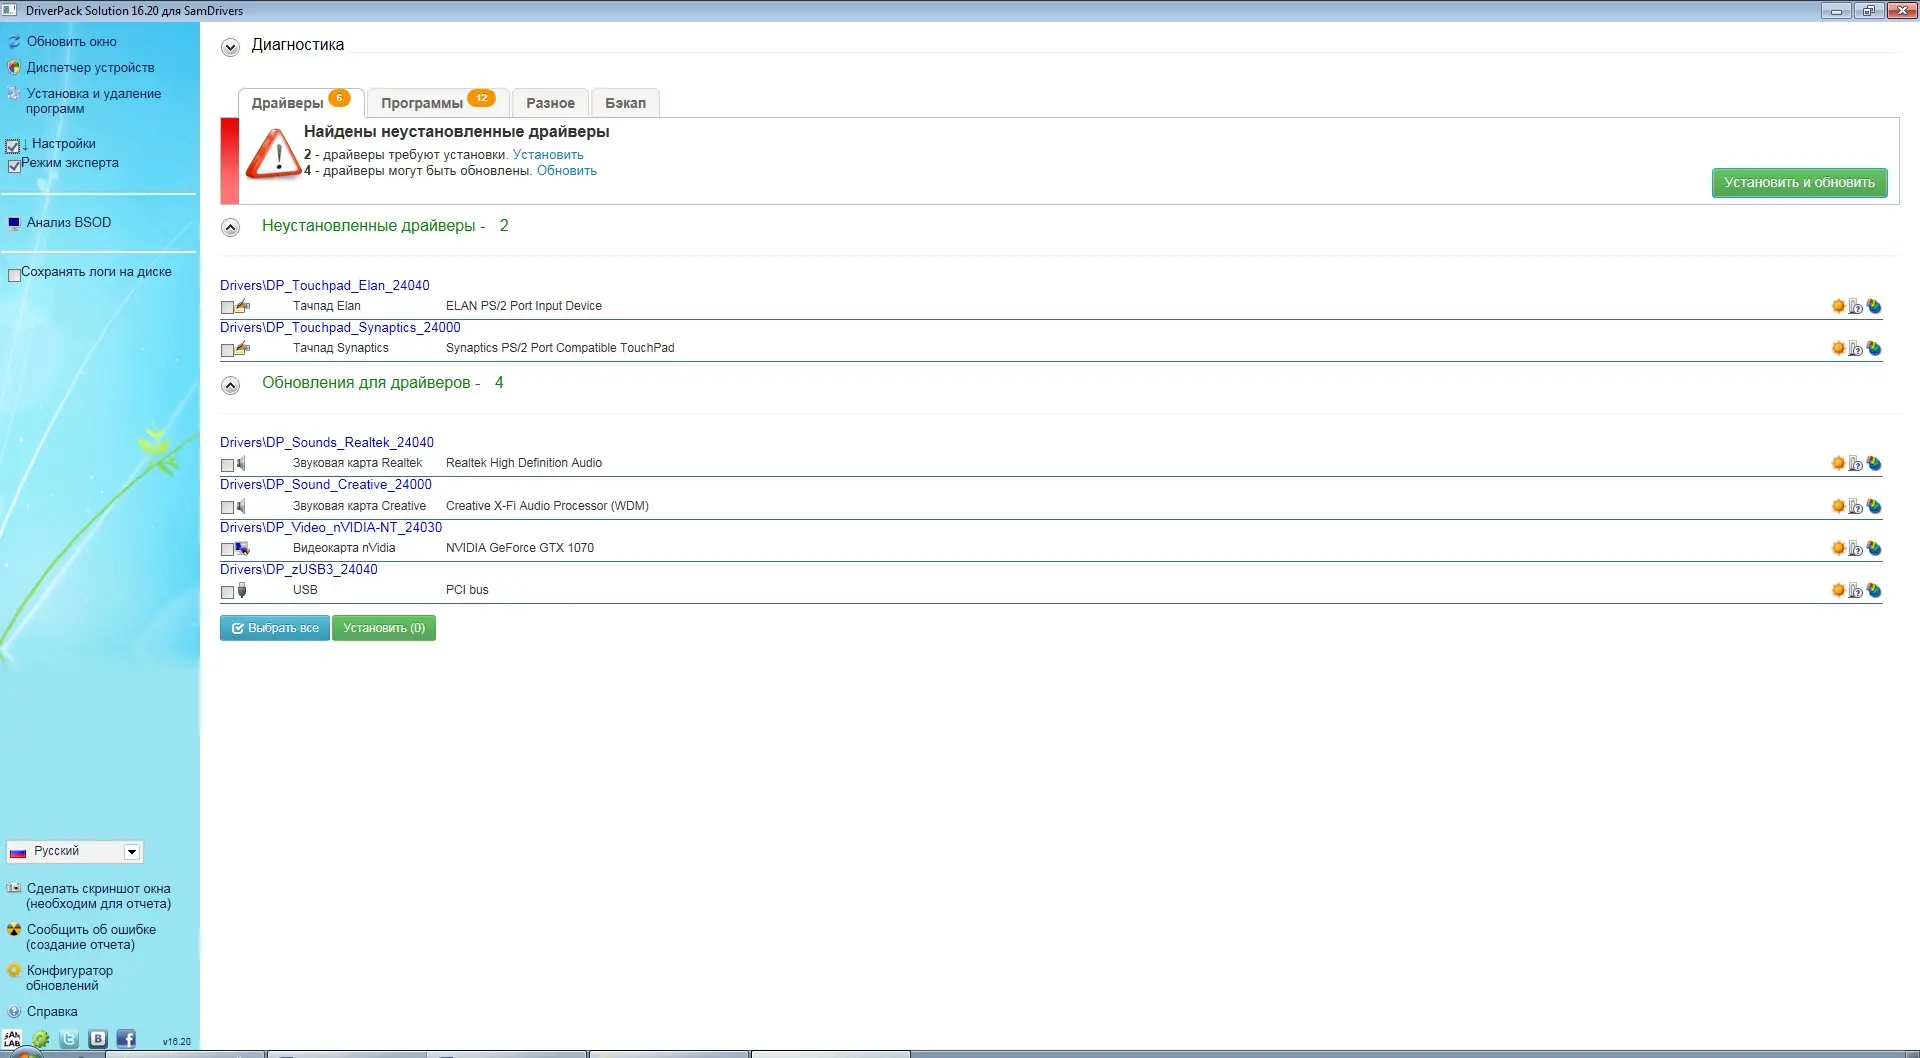Open Drivers\DP_Sounds_Realtek_24040 link
The image size is (1920, 1058).
pos(327,442)
